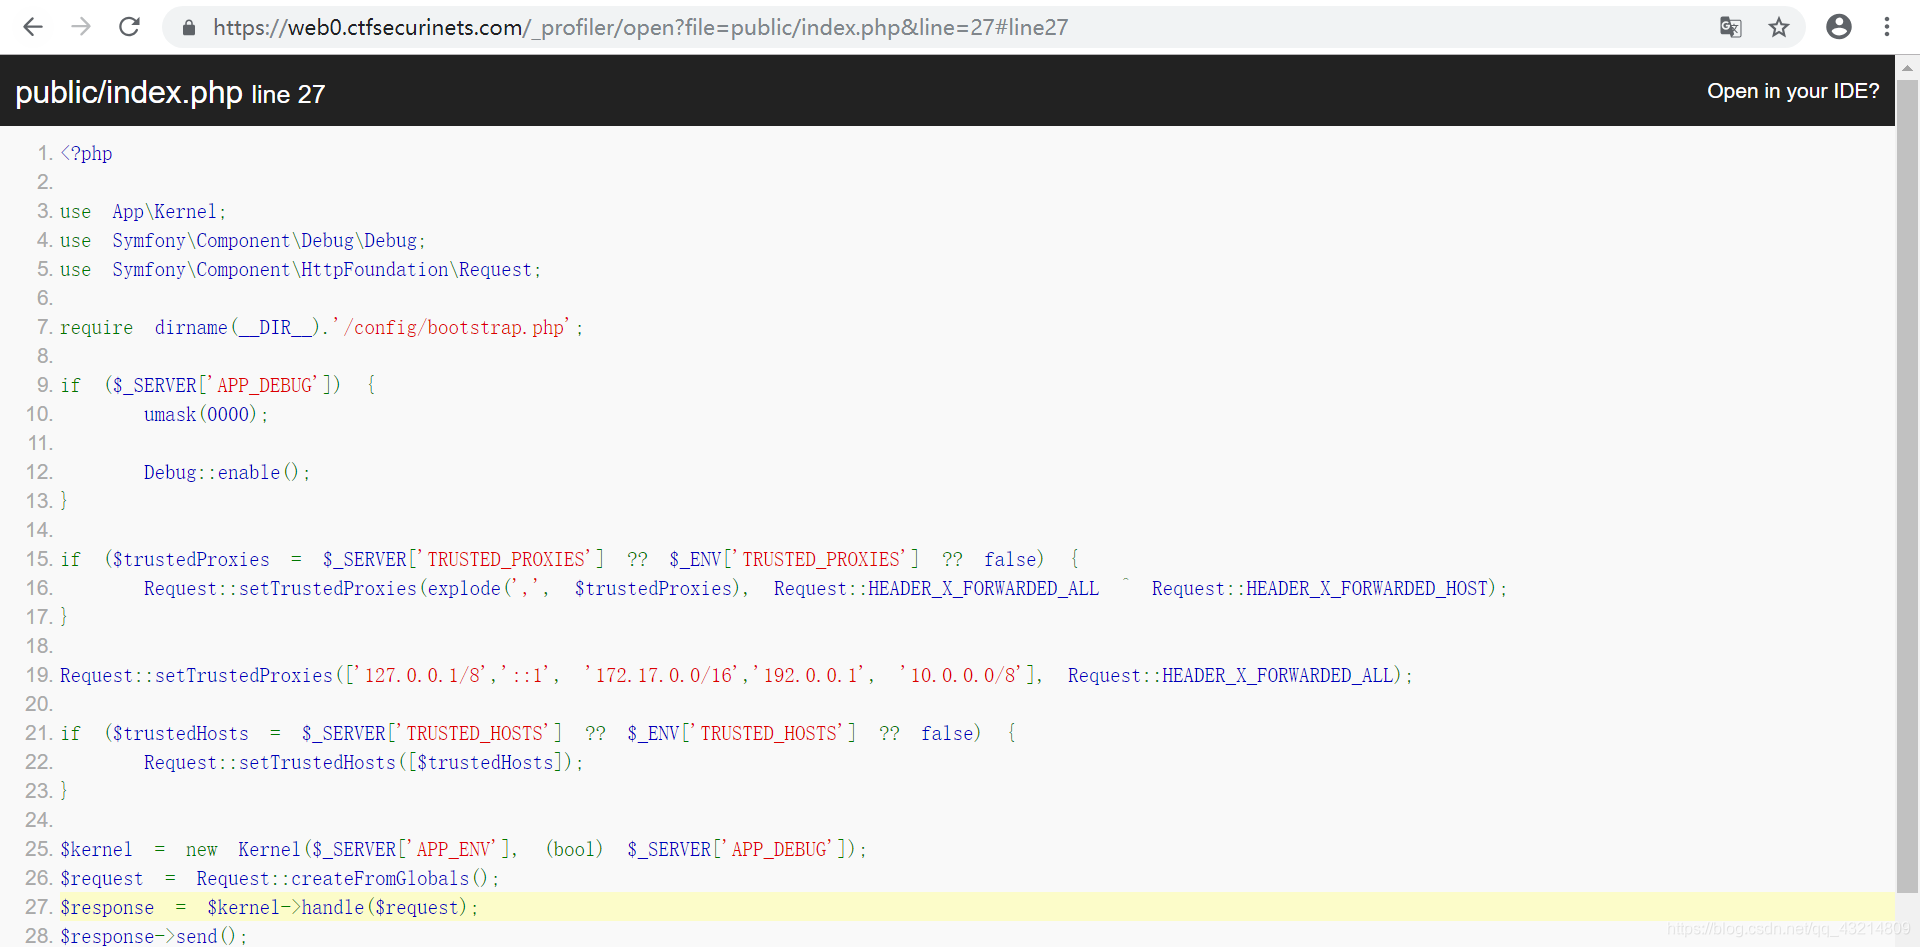Click 'umask(0000);' on line 10
The image size is (1920, 947).
(x=206, y=415)
